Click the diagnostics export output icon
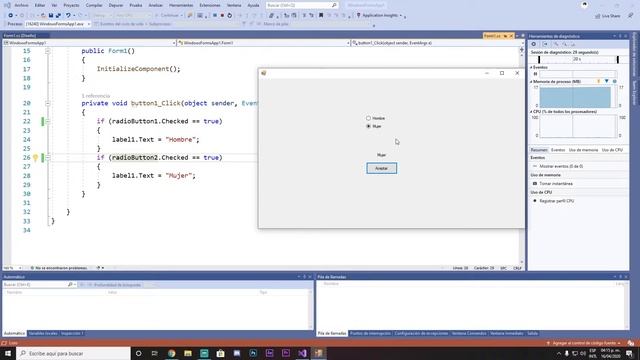 click(x=544, y=44)
